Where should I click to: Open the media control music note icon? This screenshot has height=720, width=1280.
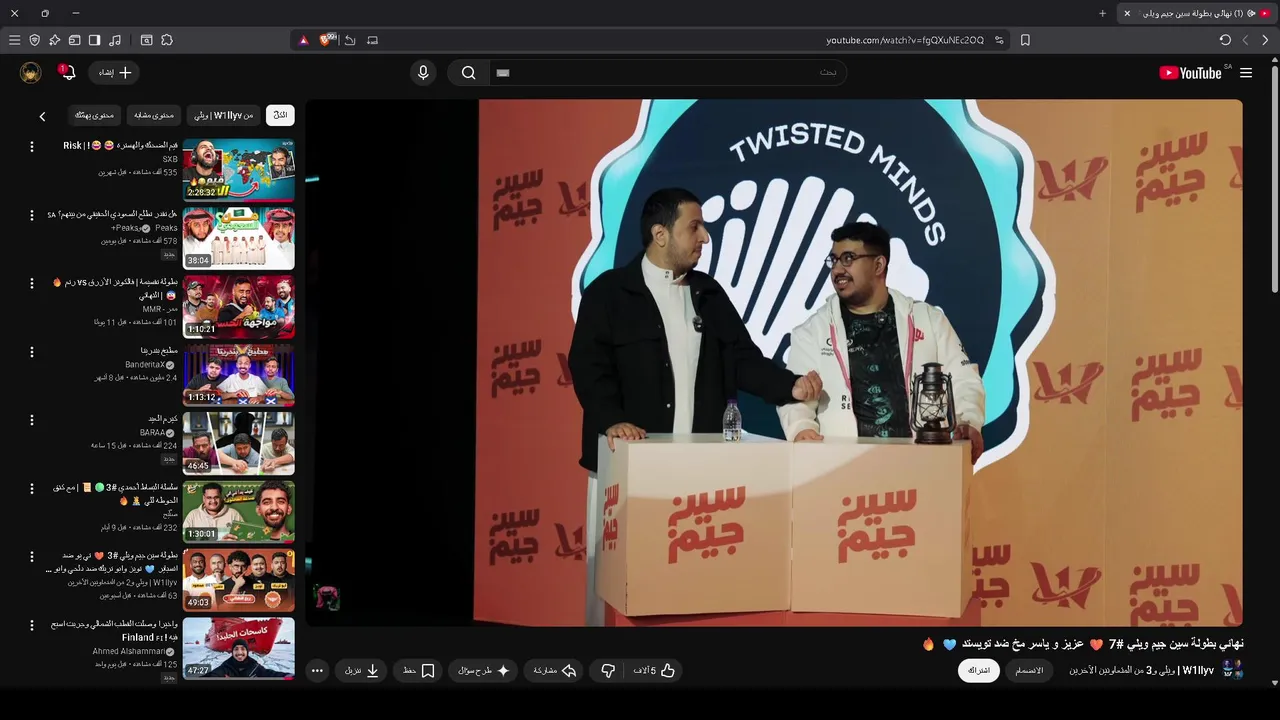pos(115,40)
